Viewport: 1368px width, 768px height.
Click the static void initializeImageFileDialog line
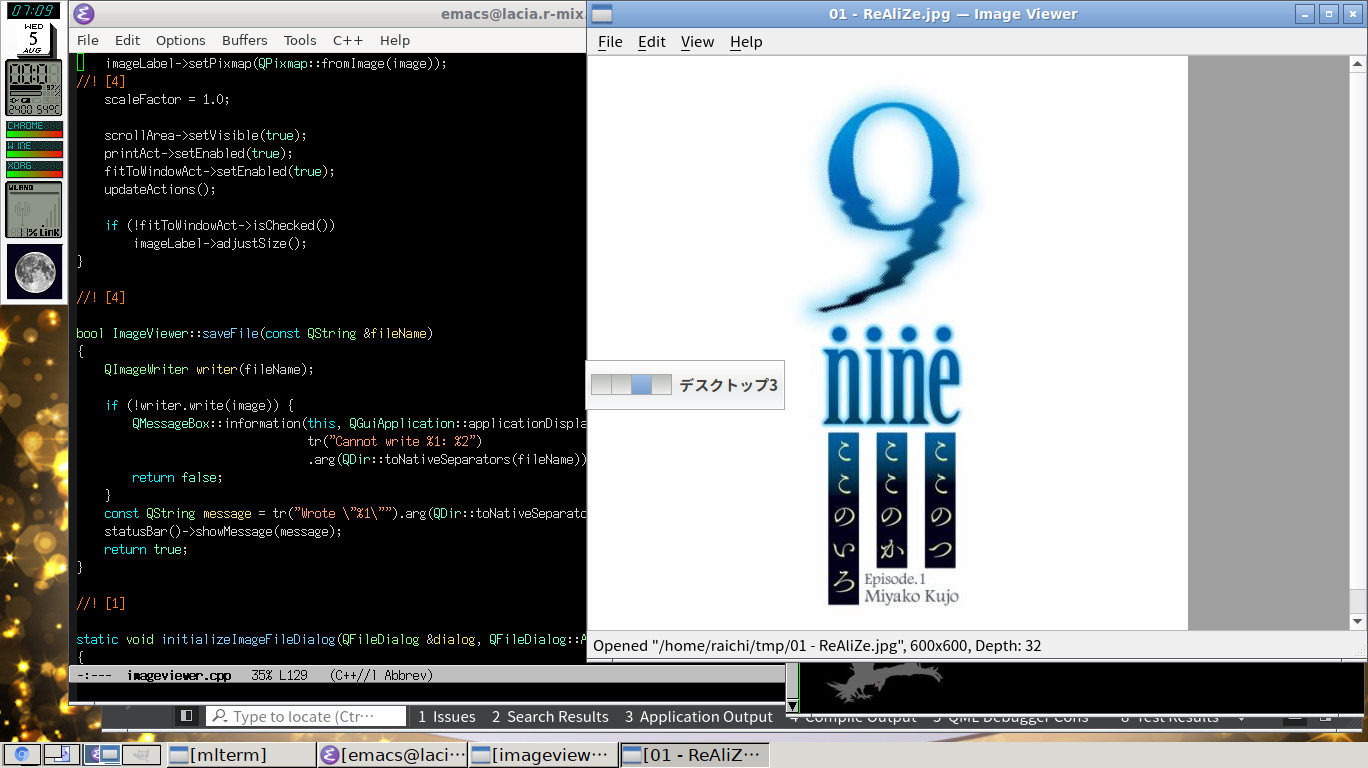click(x=331, y=639)
